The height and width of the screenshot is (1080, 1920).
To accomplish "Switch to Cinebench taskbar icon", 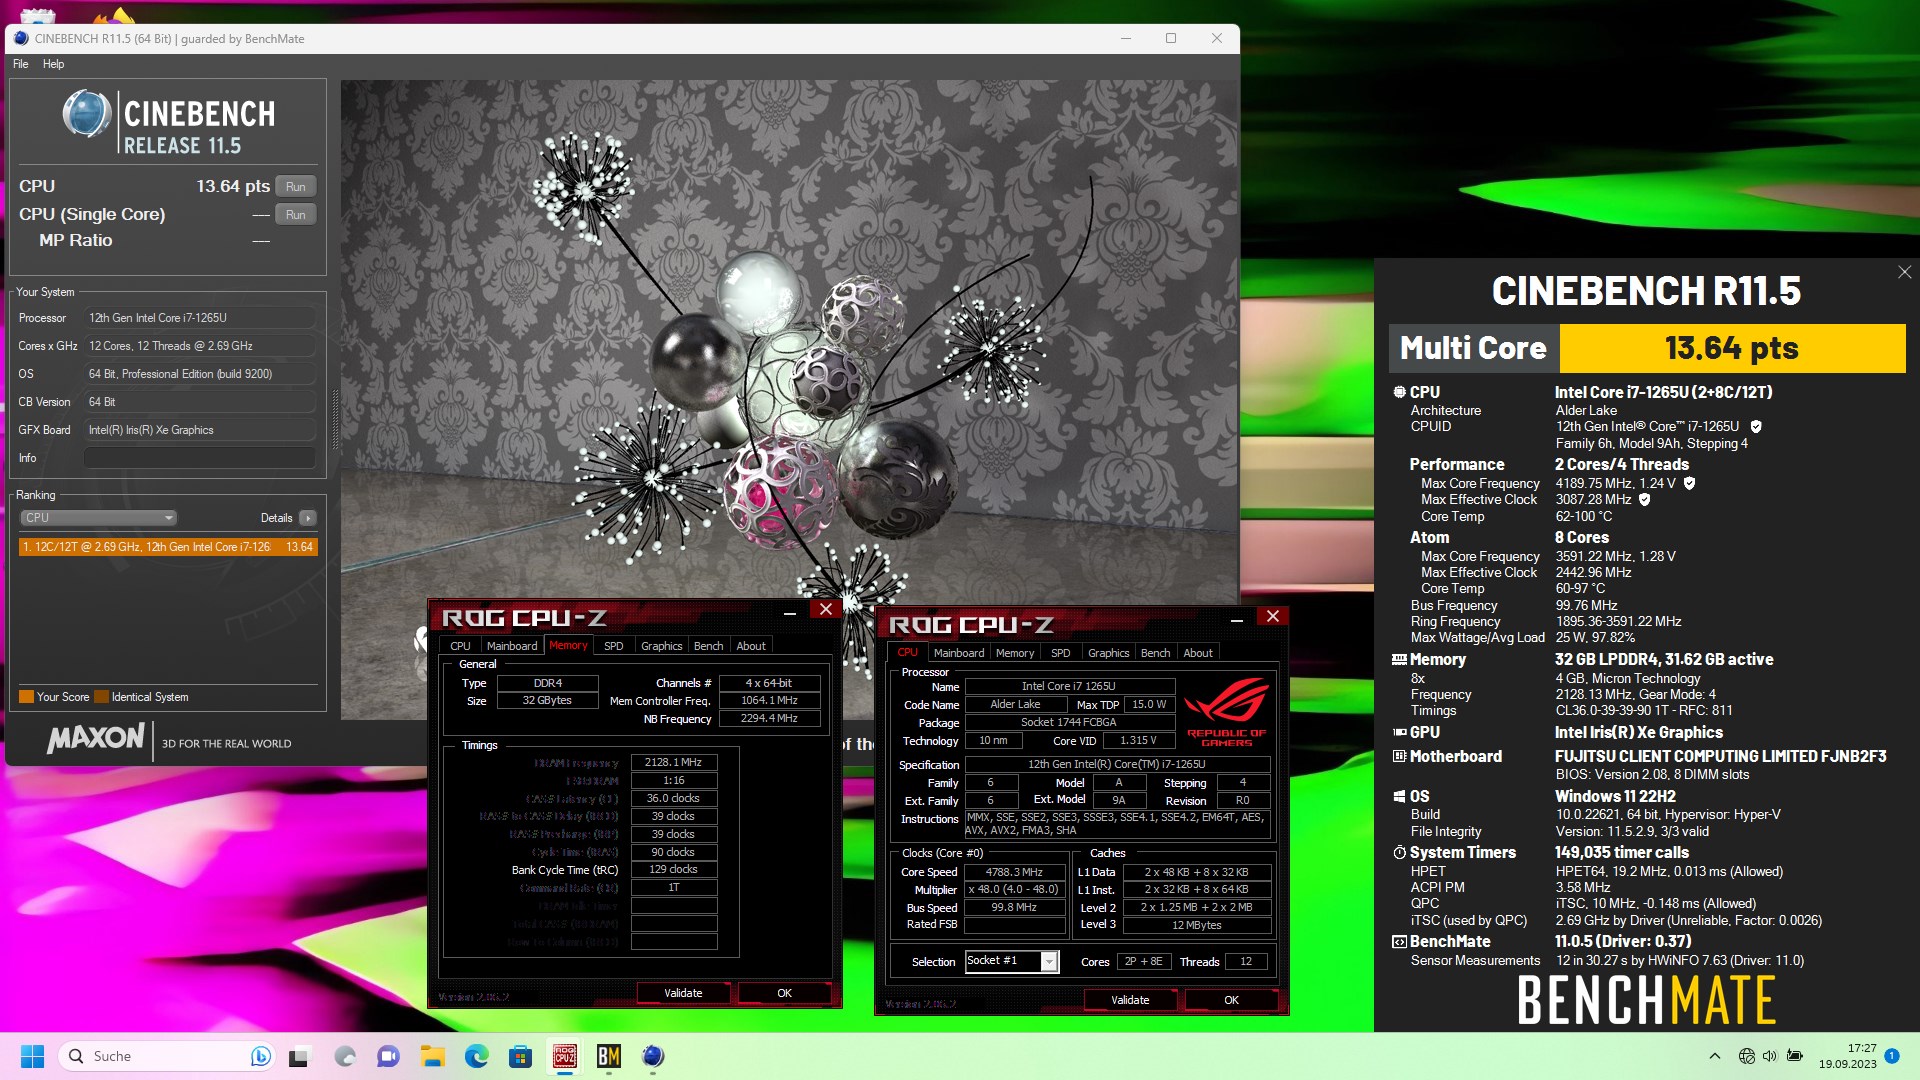I will click(653, 1056).
